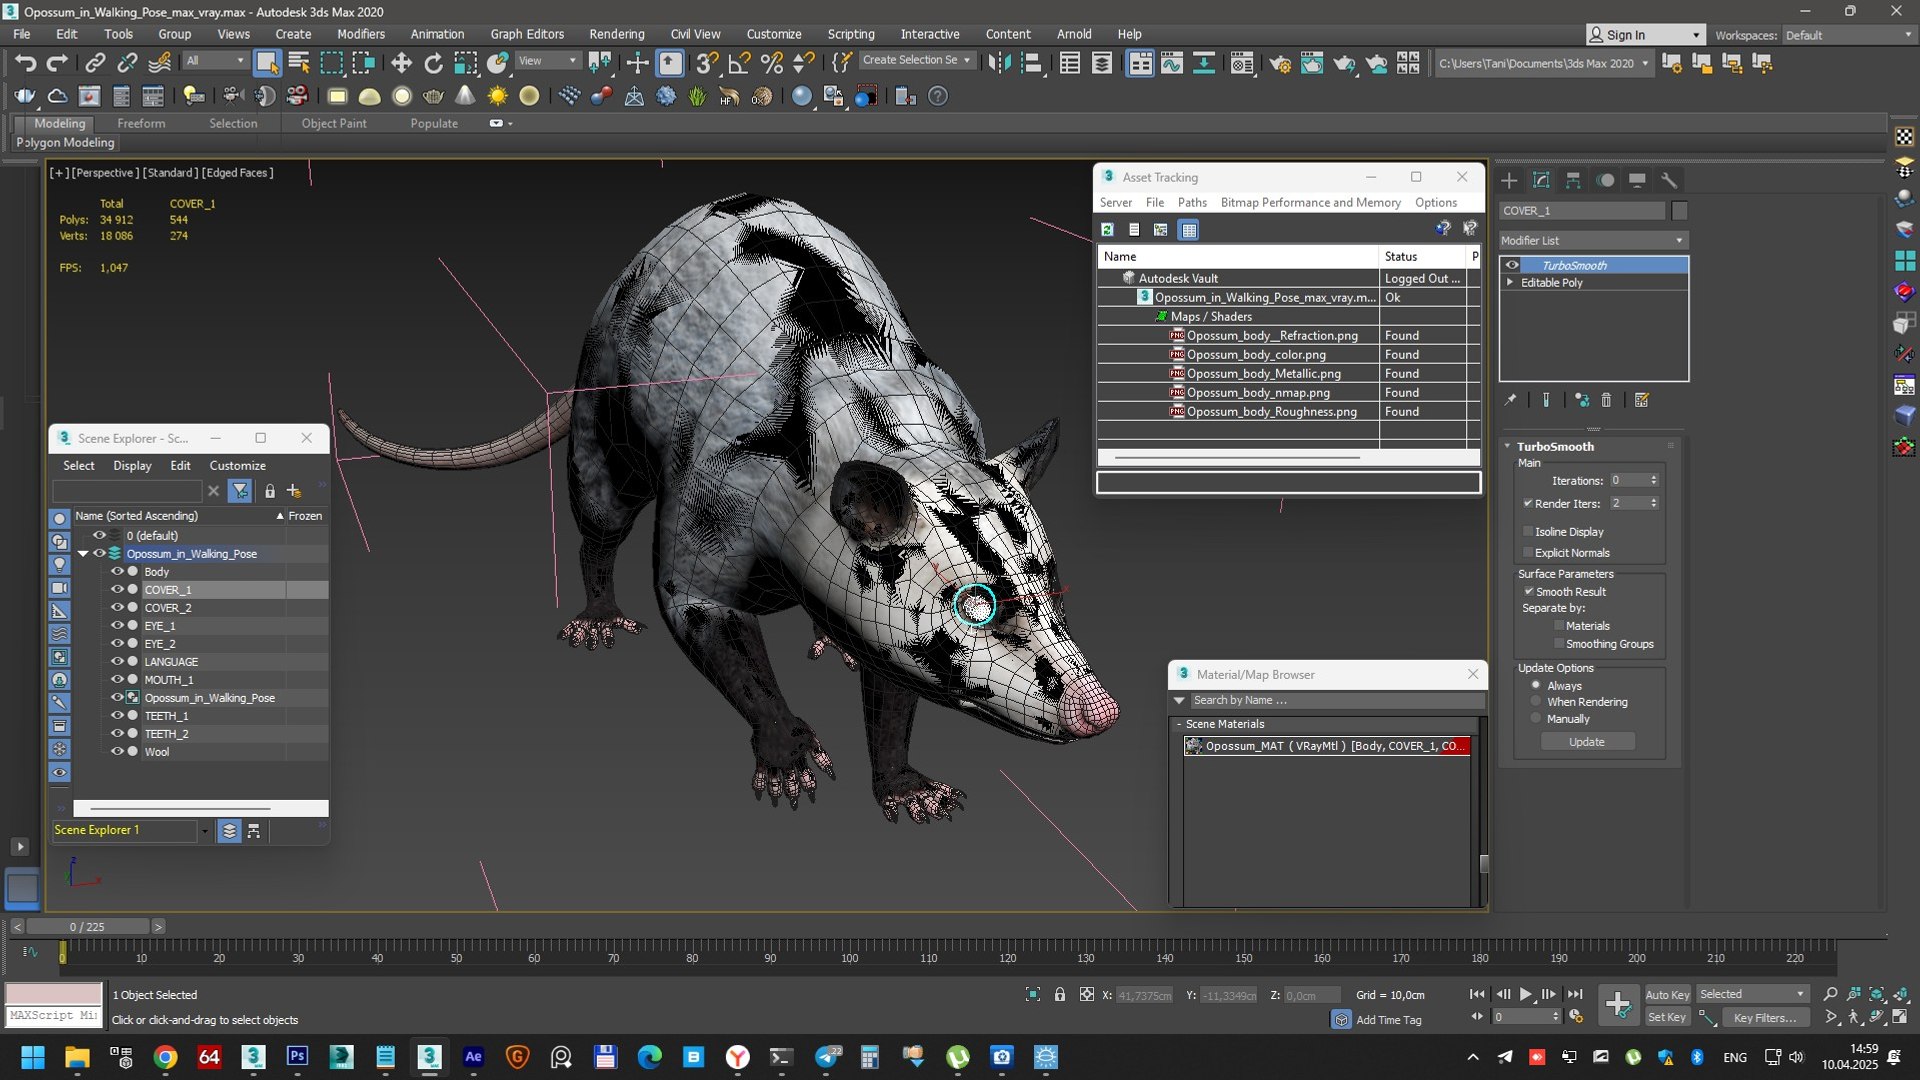The width and height of the screenshot is (1920, 1080).
Task: Toggle TurboSmooth modifier eye icon
Action: click(1512, 265)
